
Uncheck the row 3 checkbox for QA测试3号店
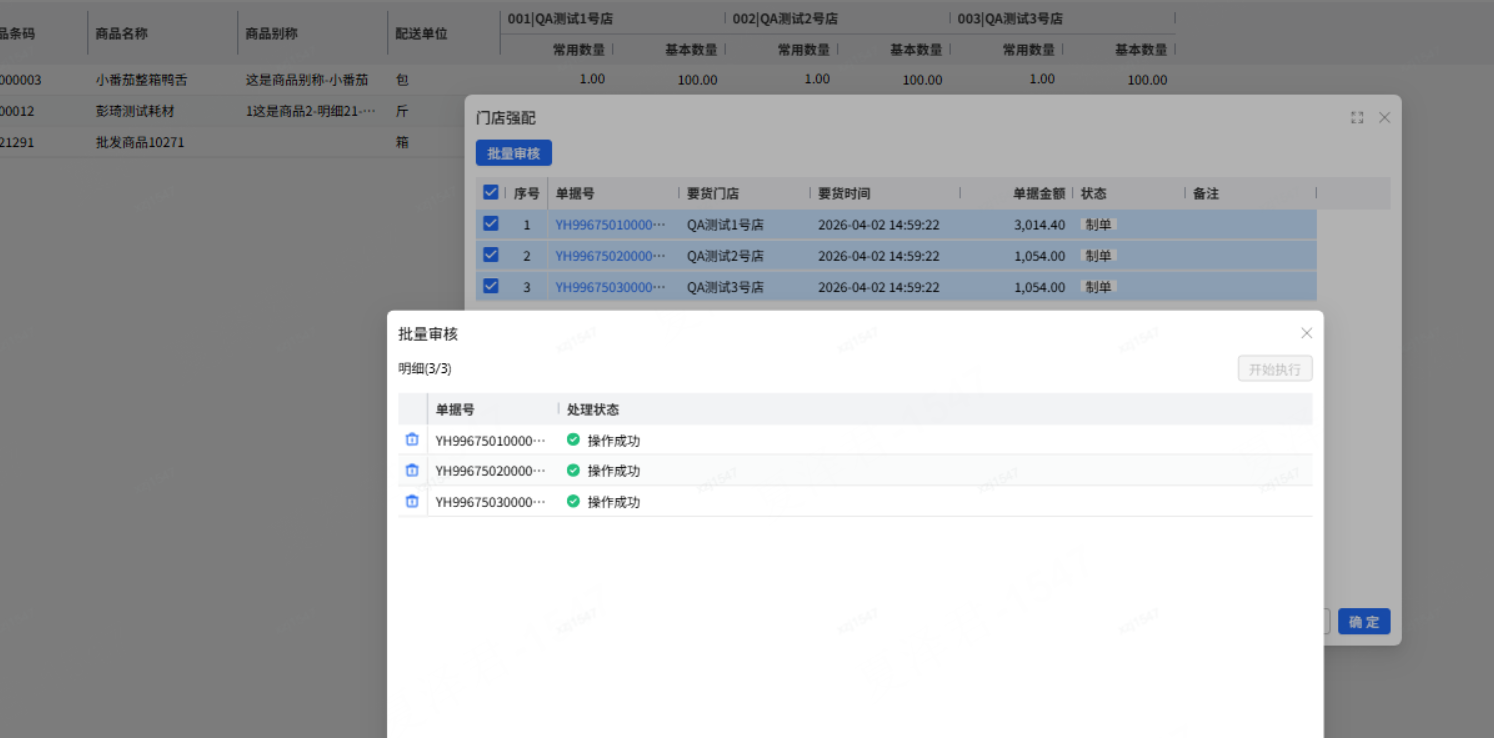pos(490,286)
